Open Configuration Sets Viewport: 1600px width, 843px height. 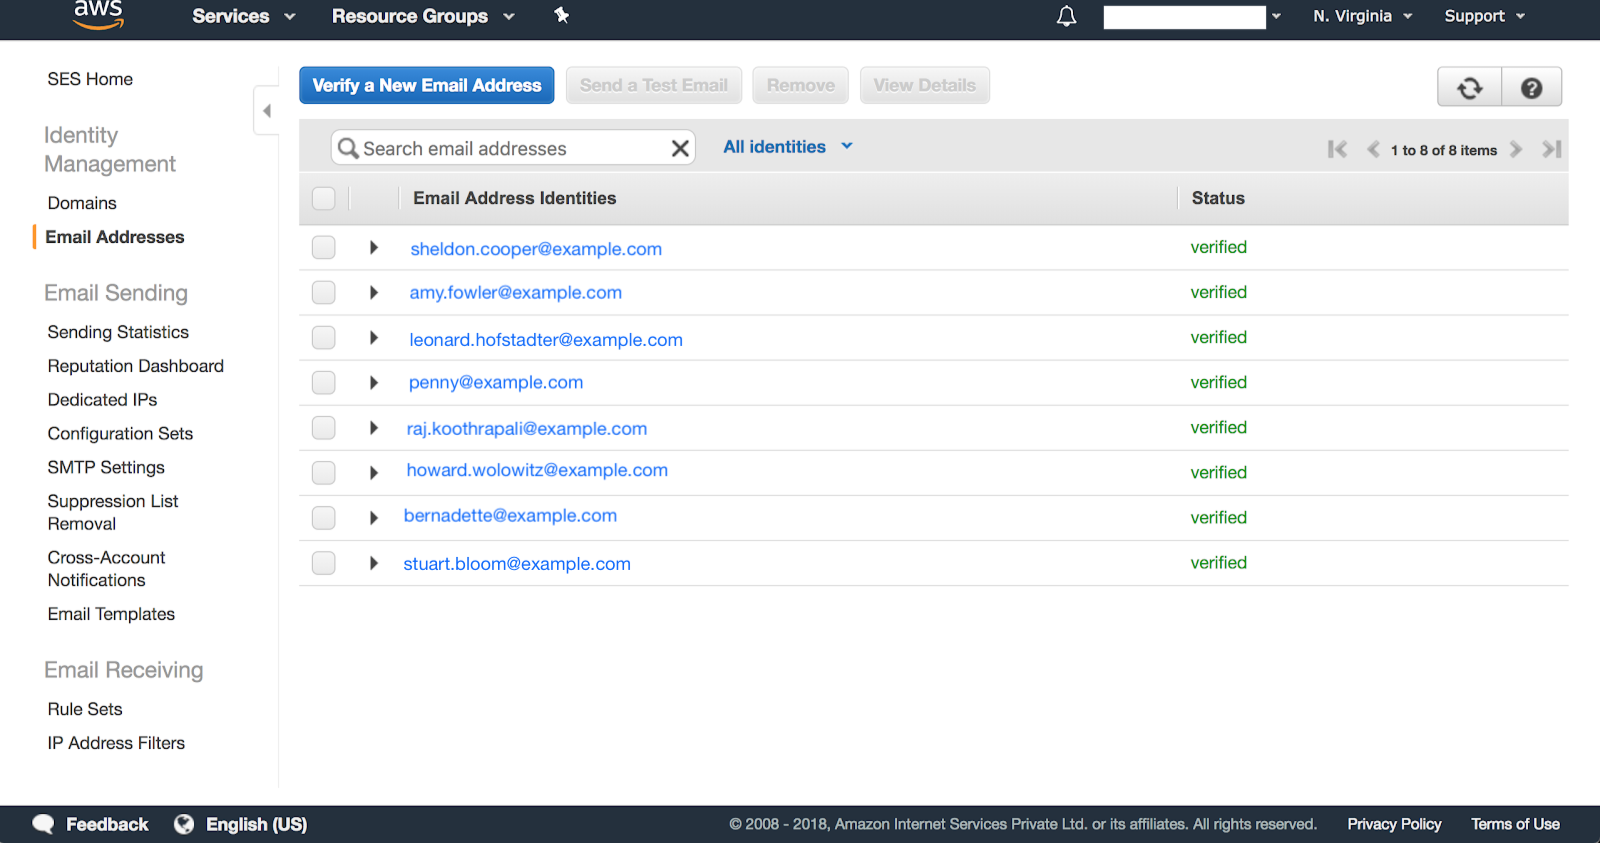pyautogui.click(x=120, y=434)
